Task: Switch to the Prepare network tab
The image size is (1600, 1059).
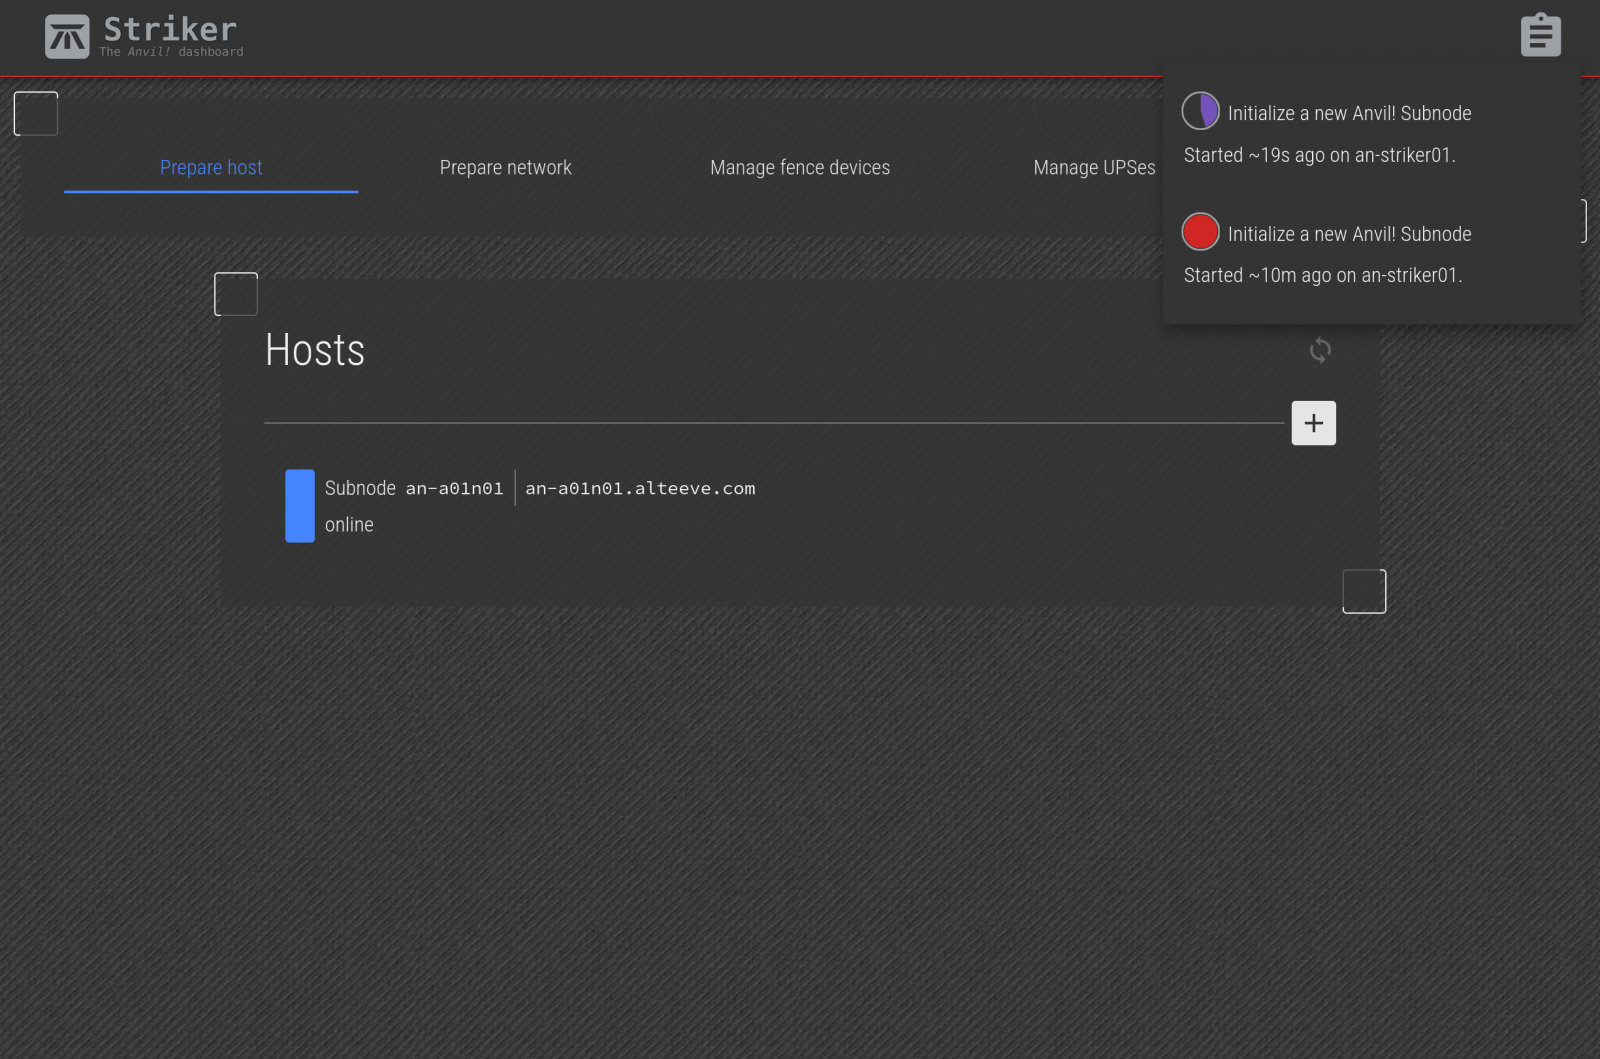Action: point(505,168)
